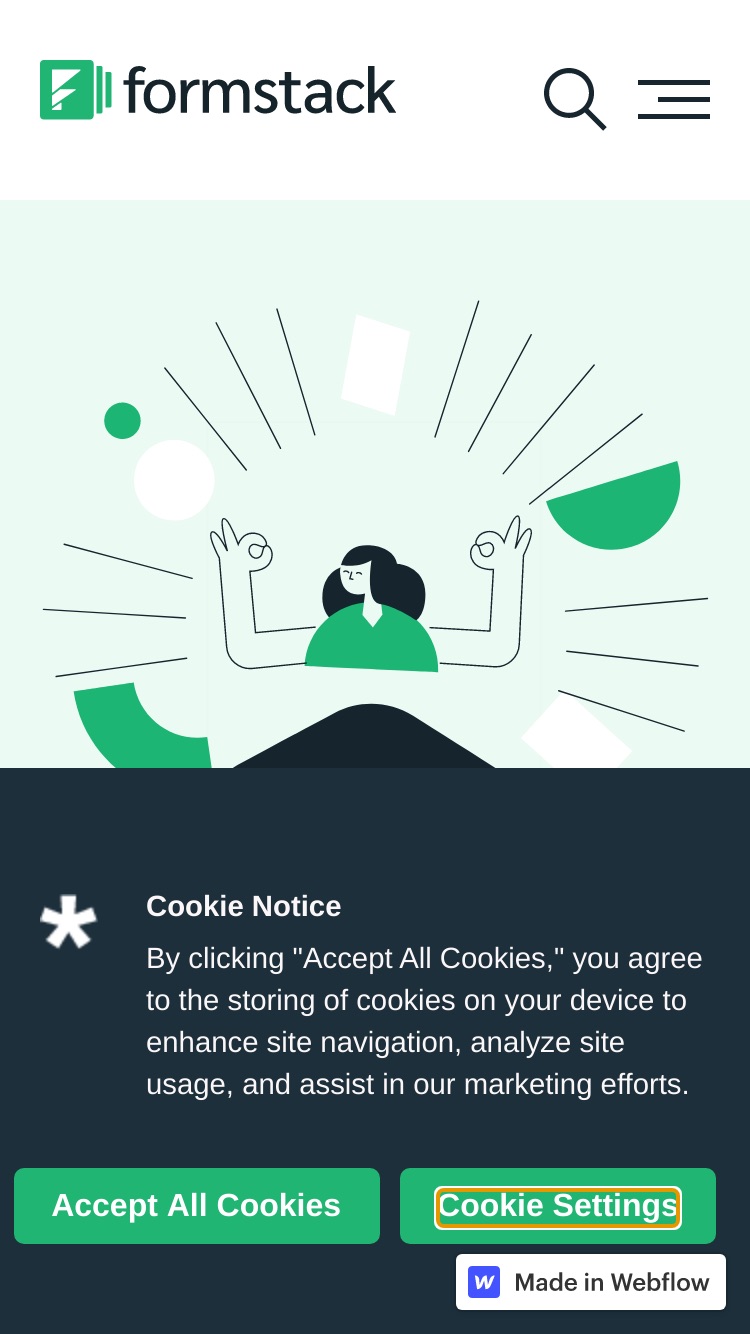
Task: Click the small green circle in illustration
Action: click(122, 421)
